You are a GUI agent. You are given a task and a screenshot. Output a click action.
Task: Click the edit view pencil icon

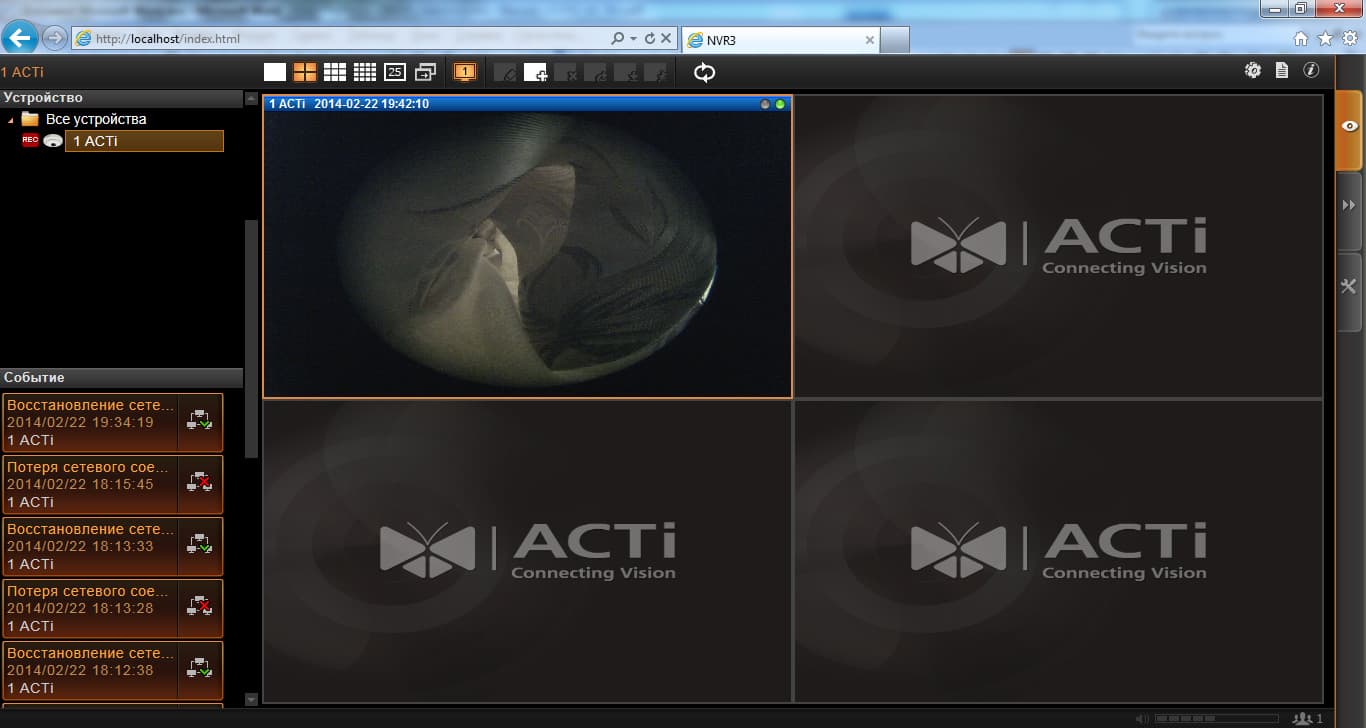pos(506,72)
